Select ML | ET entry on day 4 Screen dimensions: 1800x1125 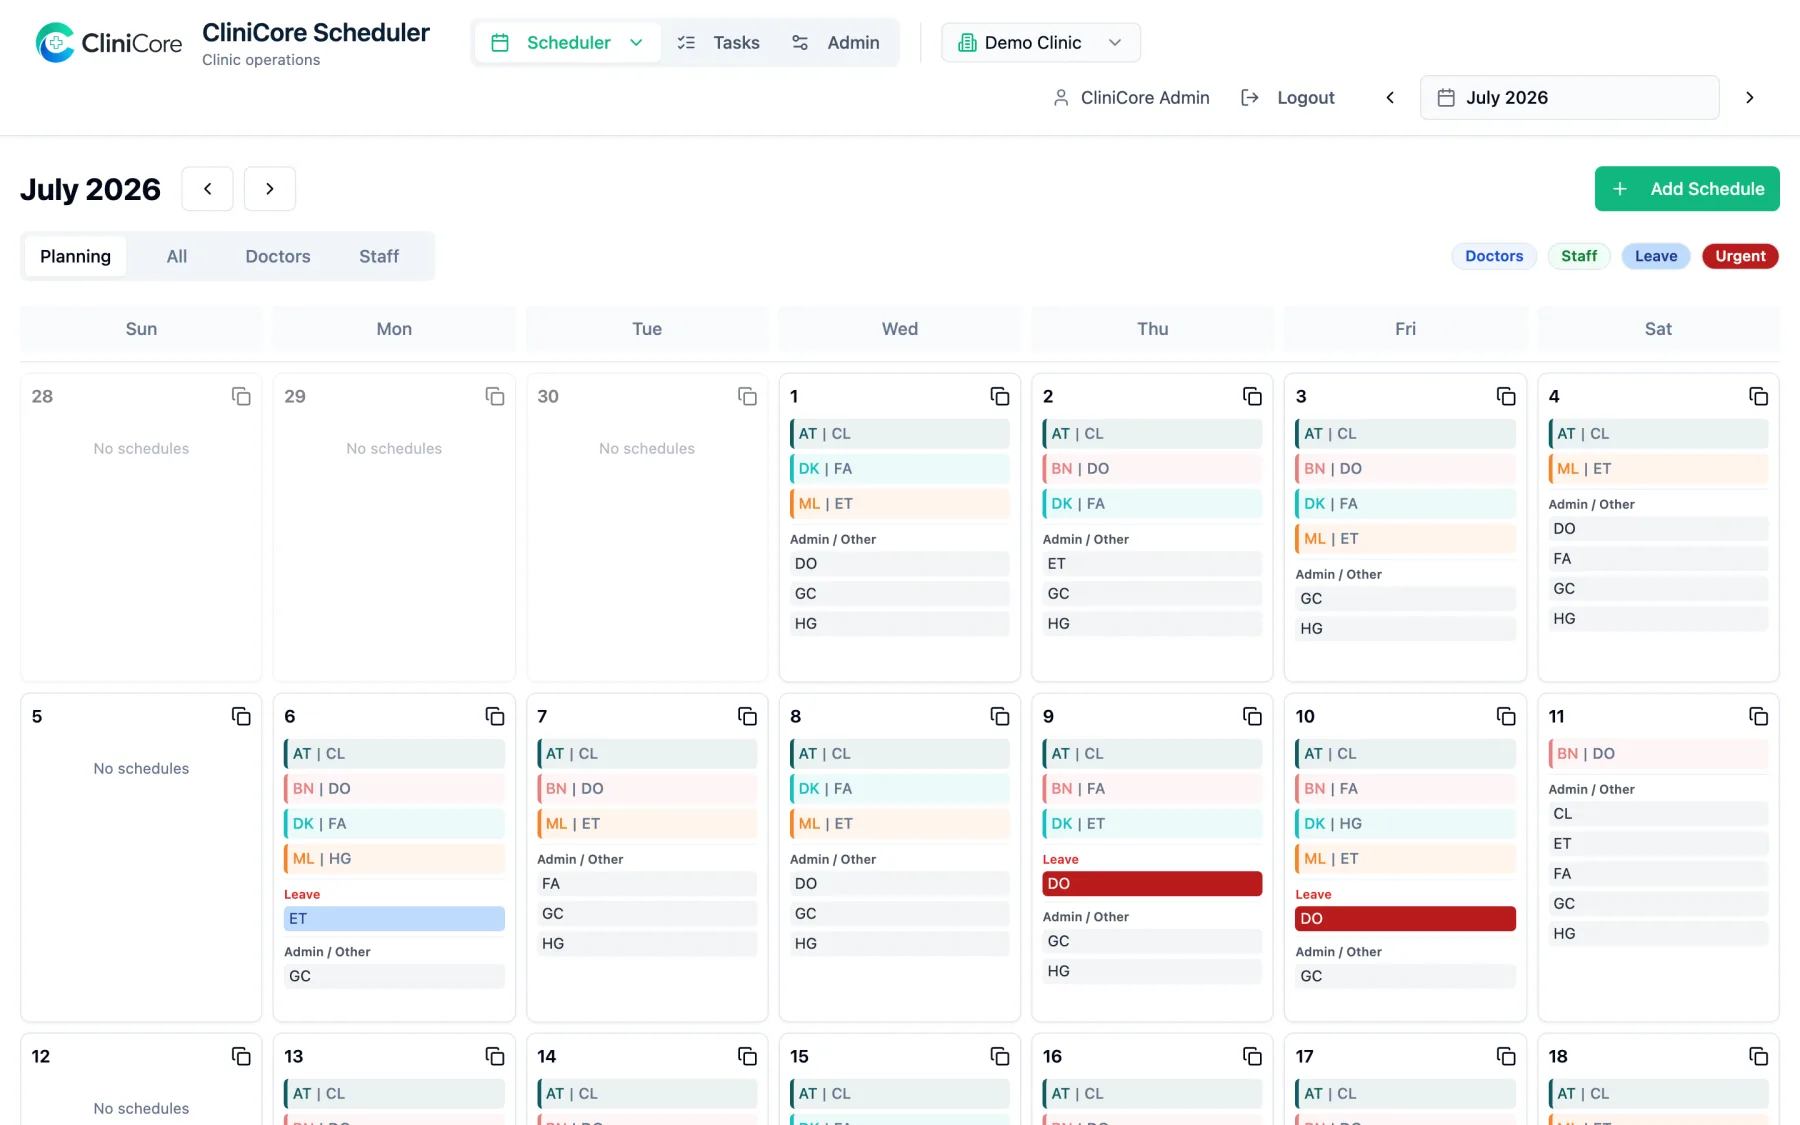pyautogui.click(x=1658, y=469)
